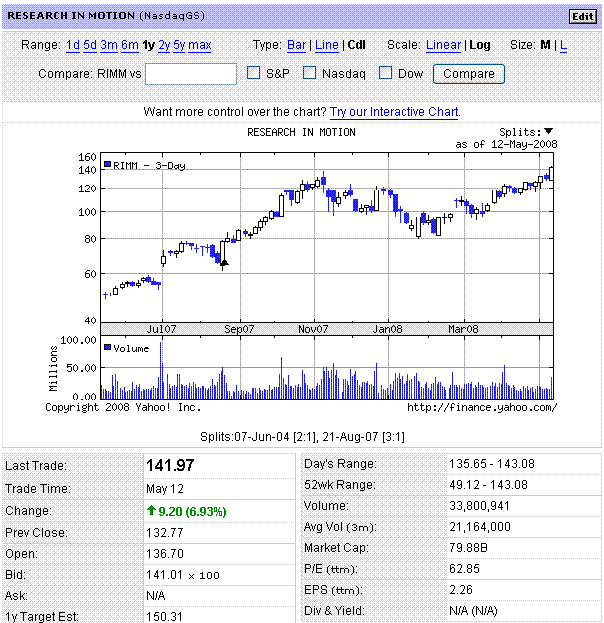Set chart range to 2y
Image resolution: width=604 pixels, height=623 pixels.
164,45
